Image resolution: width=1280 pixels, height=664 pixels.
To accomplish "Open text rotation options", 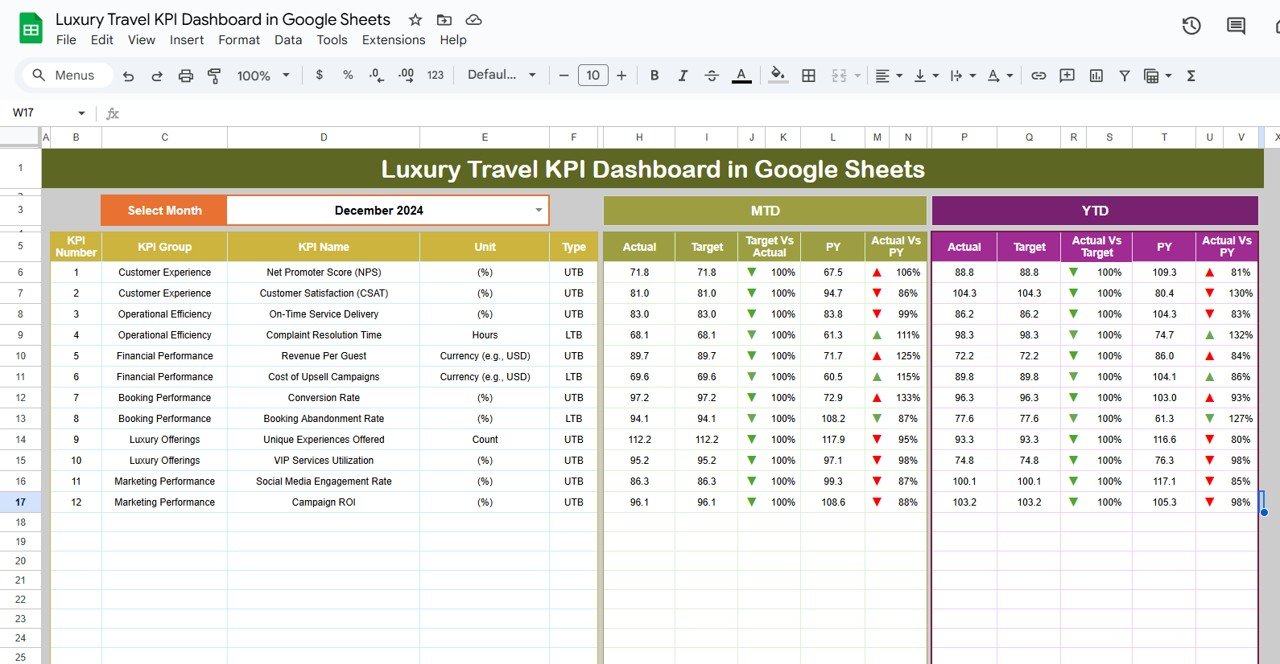I will [999, 75].
